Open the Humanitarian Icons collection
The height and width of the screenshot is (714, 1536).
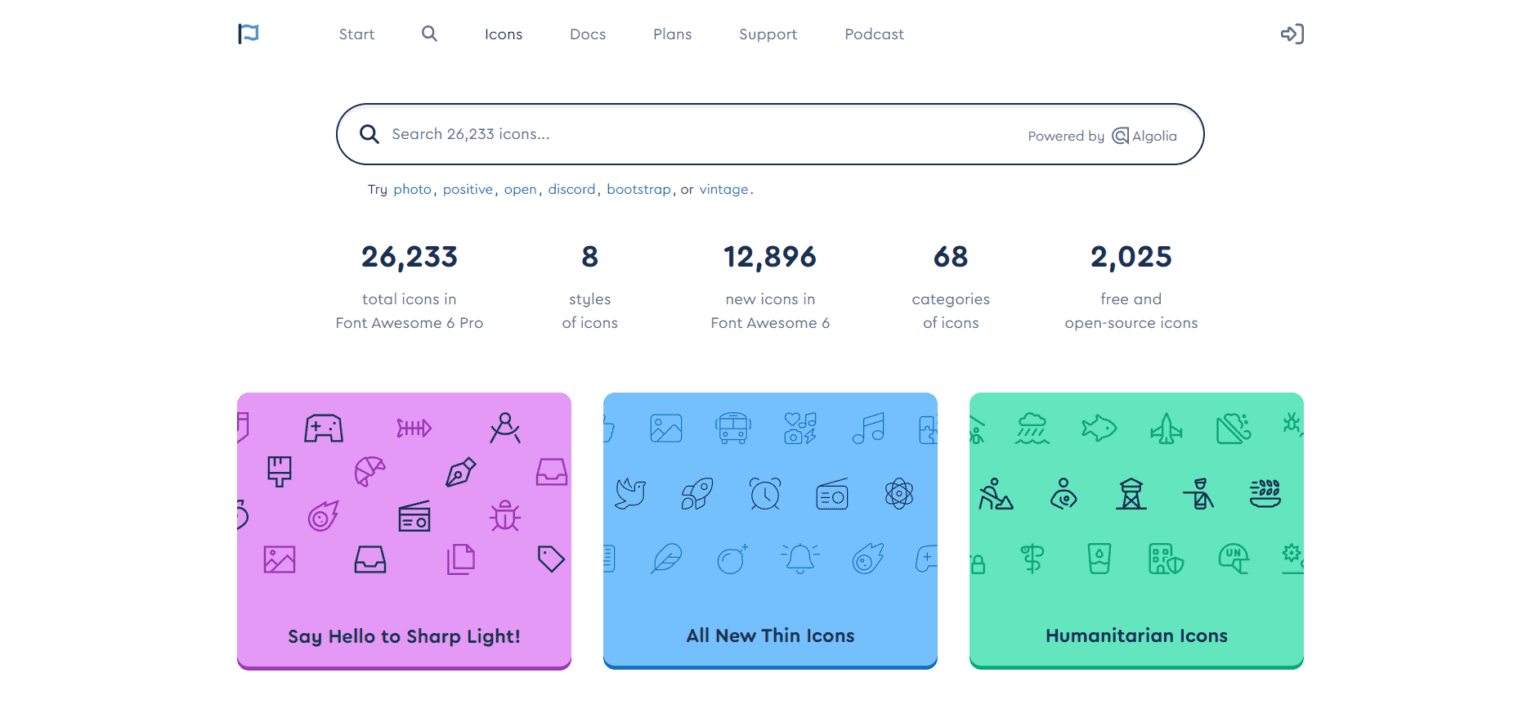pyautogui.click(x=1135, y=530)
